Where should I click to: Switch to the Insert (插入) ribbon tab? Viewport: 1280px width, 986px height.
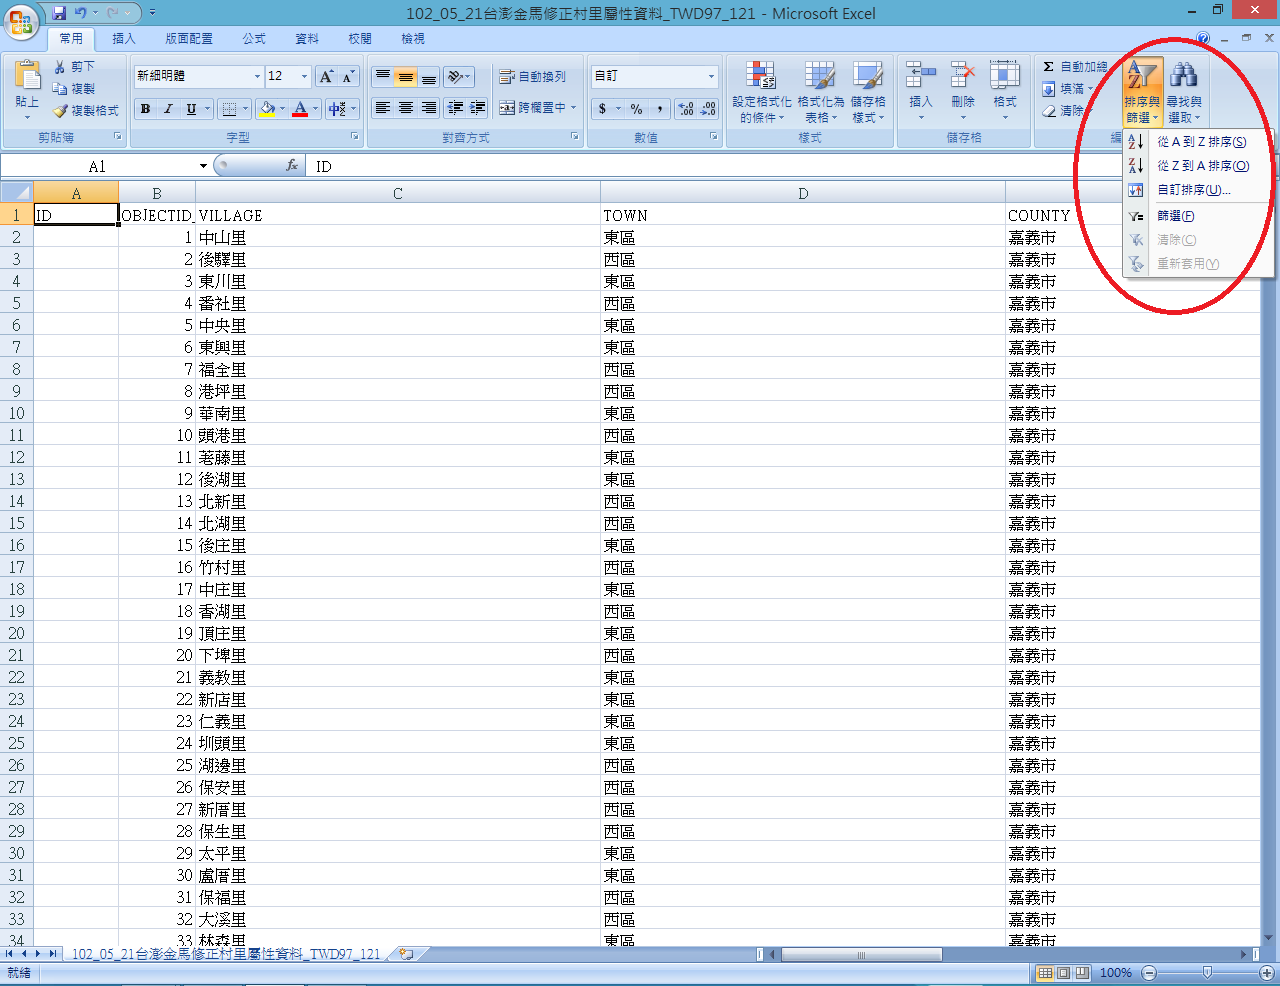(124, 39)
